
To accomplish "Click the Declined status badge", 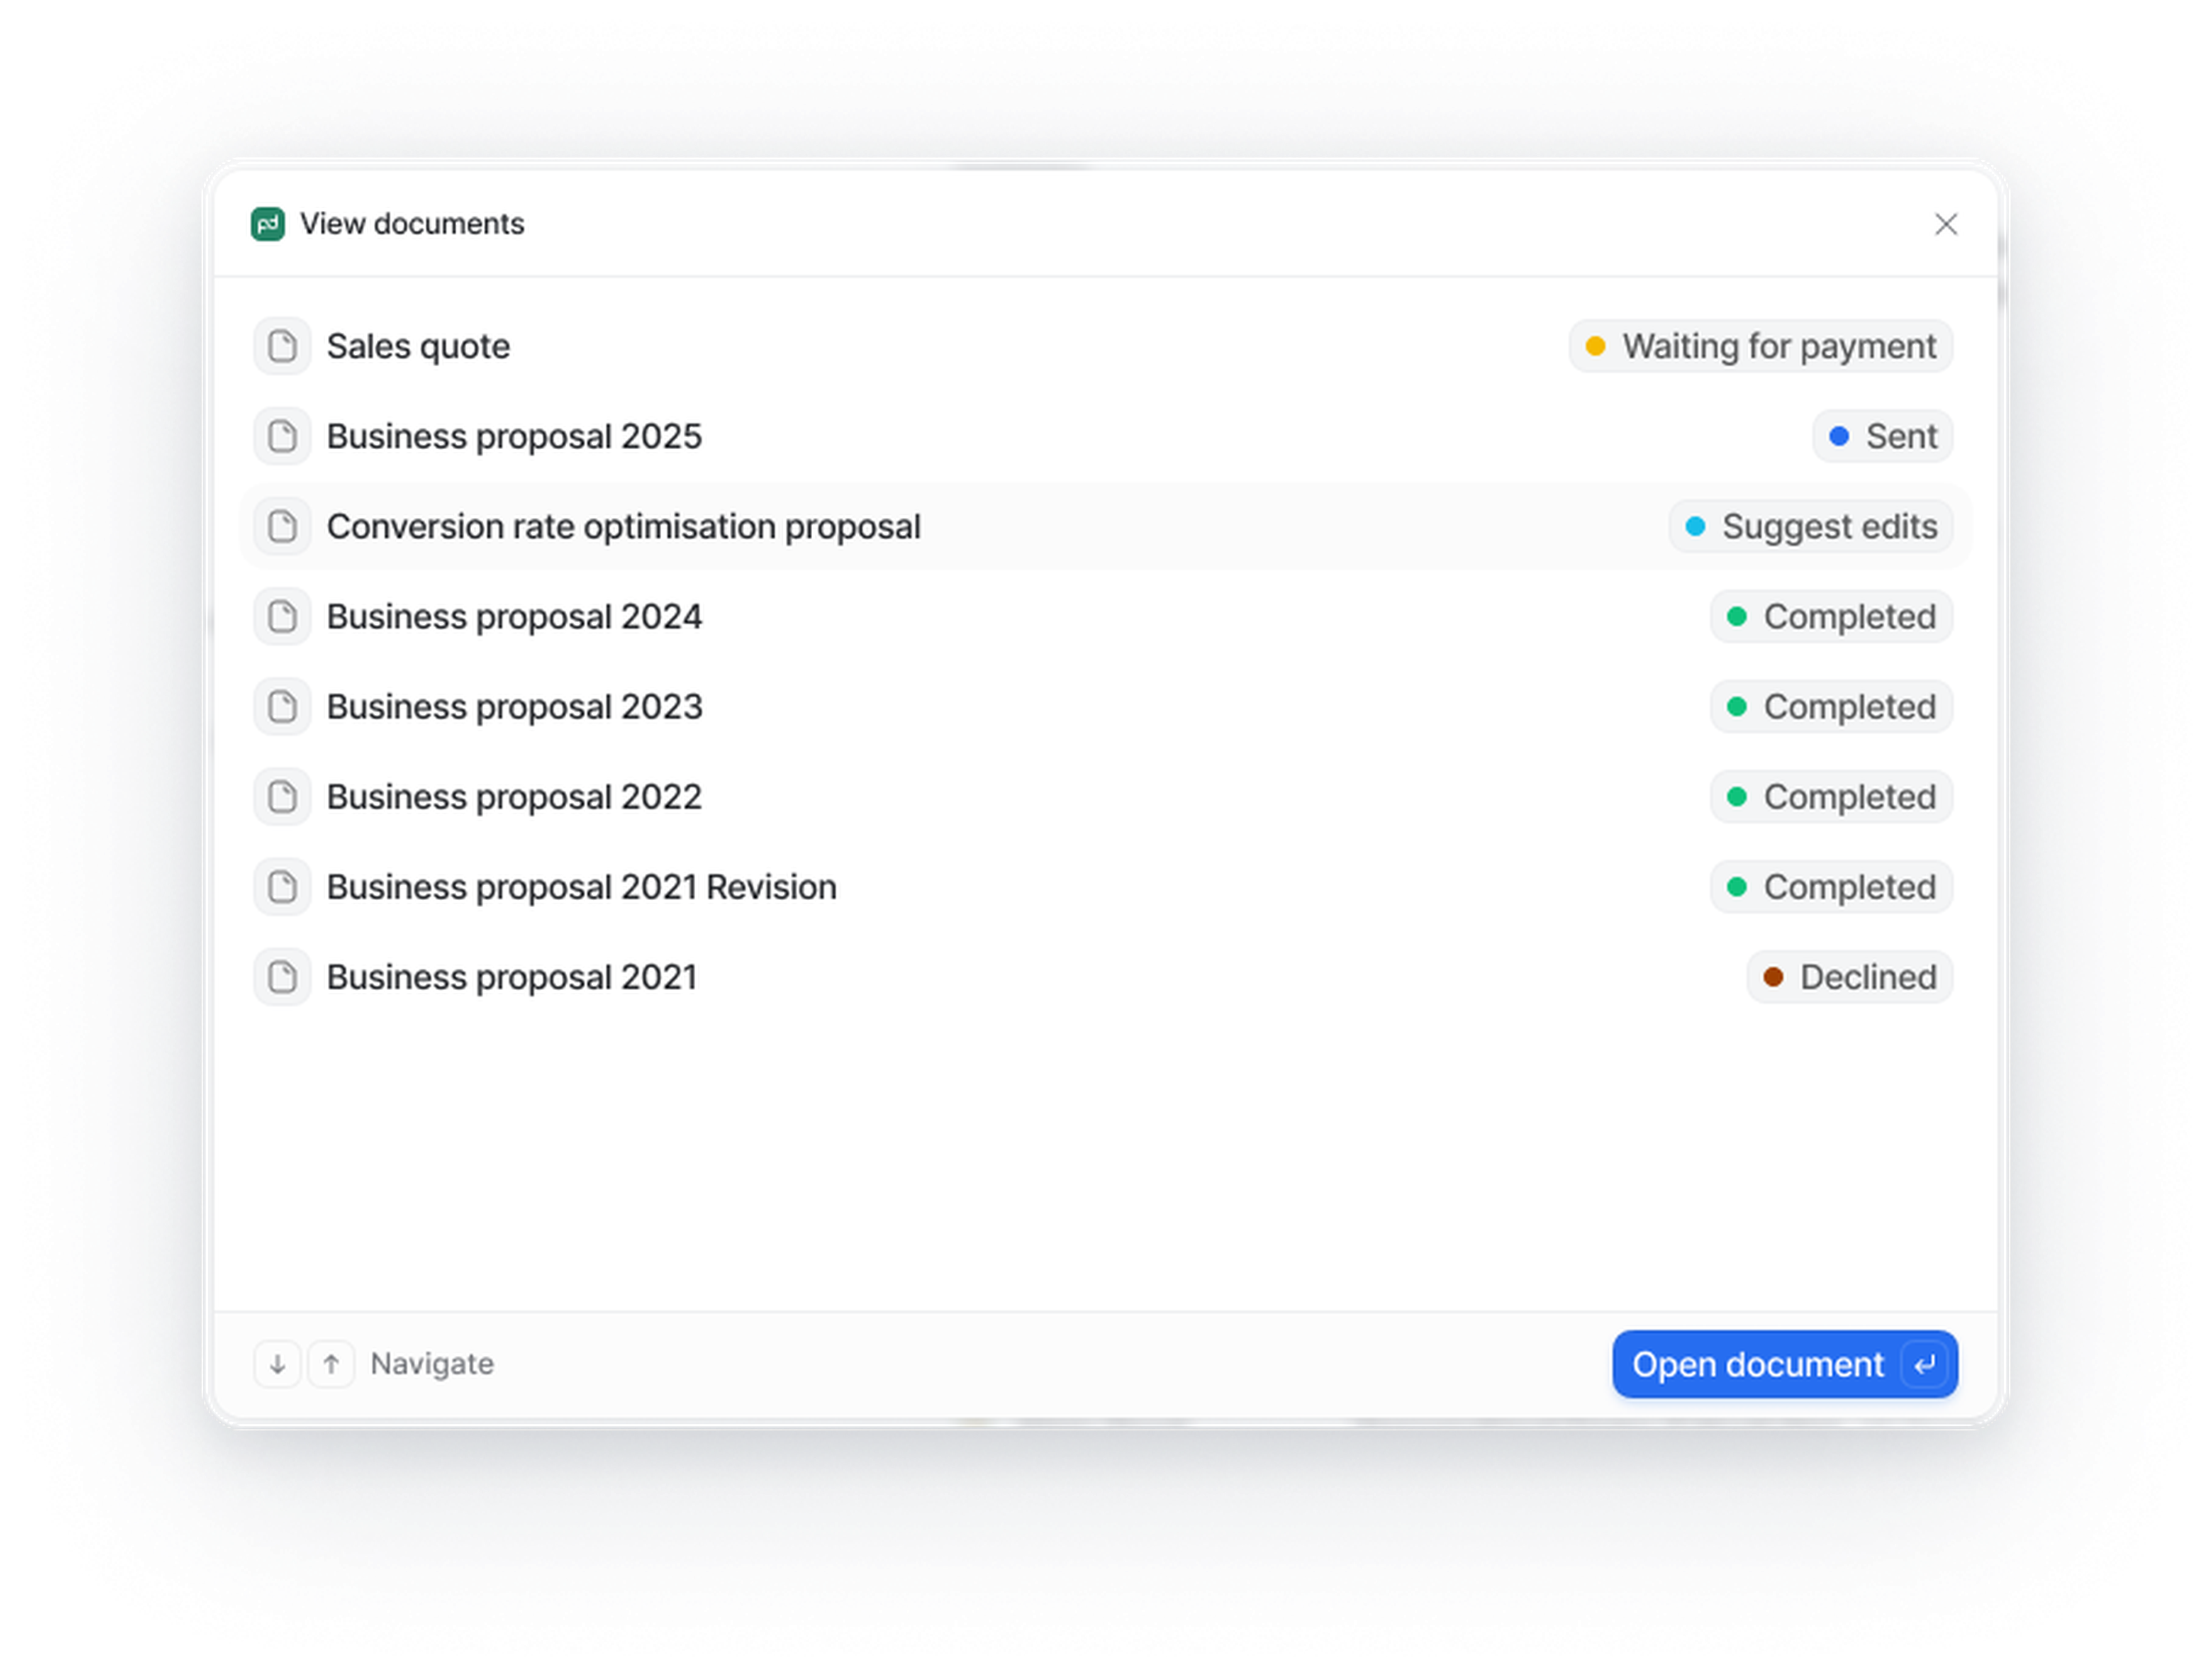I will (x=1849, y=976).
